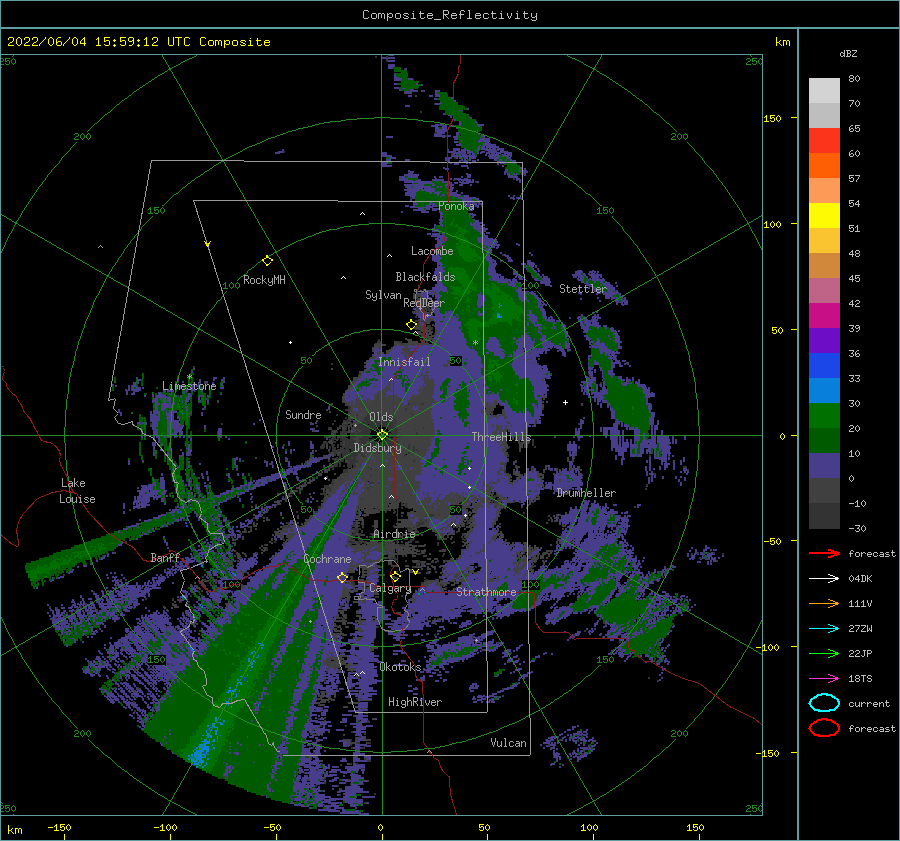Click the RockyMH yellow station marker
This screenshot has height=841, width=900.
pos(267,261)
